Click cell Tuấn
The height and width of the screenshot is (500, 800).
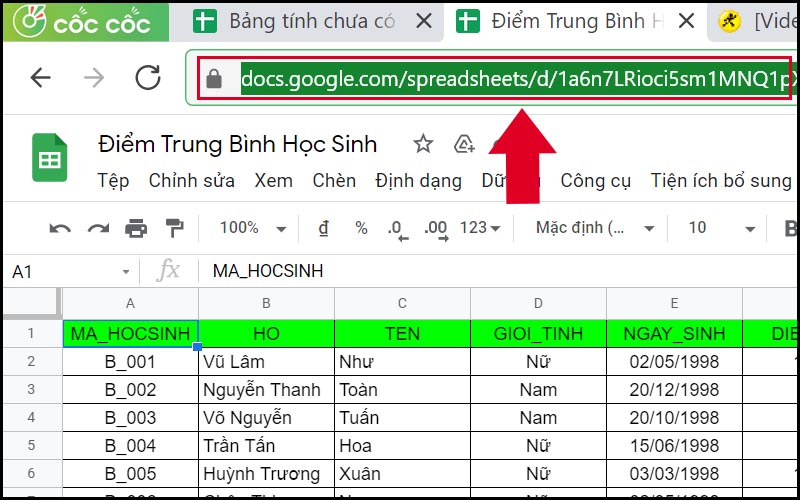(402, 418)
